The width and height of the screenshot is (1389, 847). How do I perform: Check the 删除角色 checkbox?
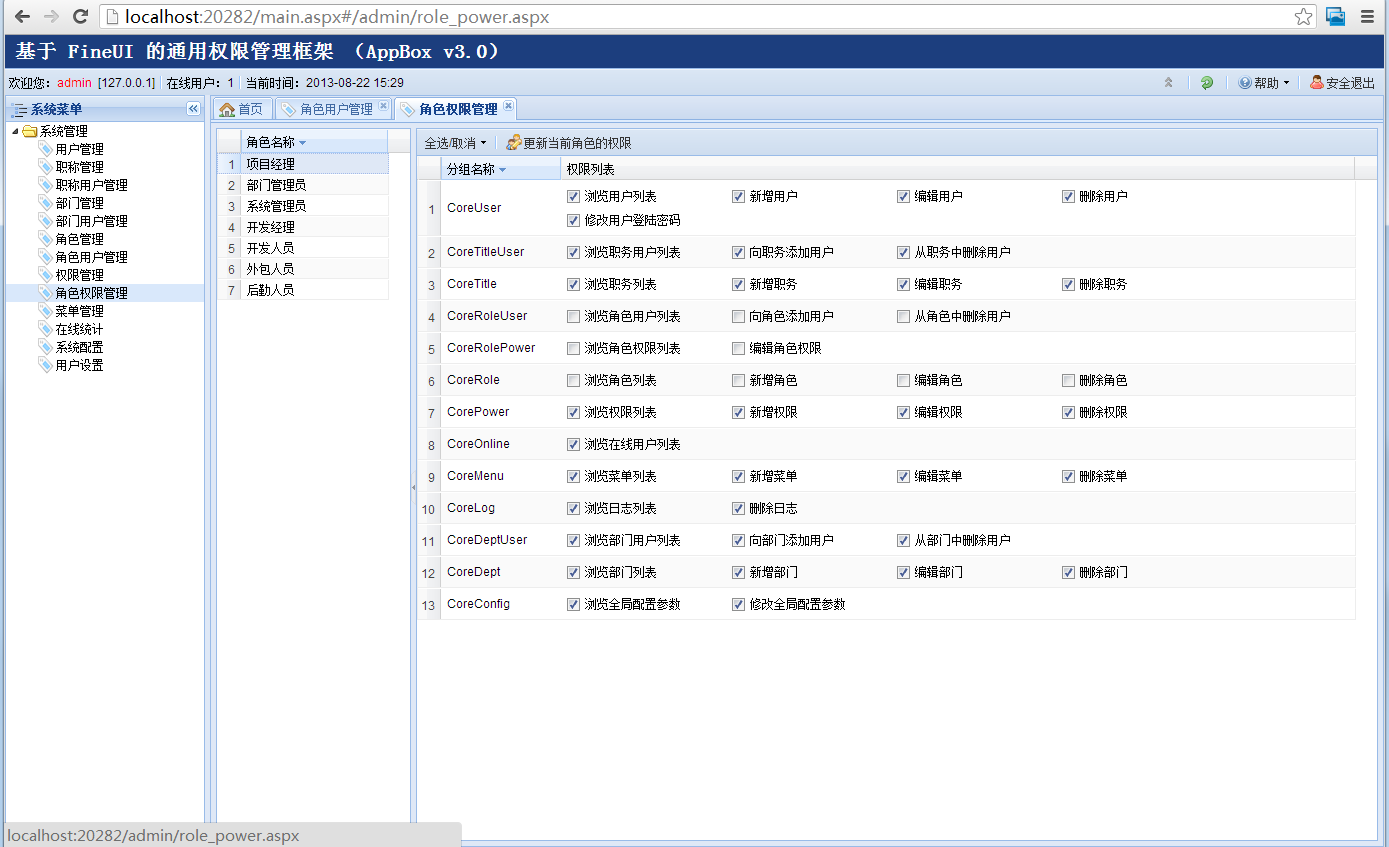1068,380
